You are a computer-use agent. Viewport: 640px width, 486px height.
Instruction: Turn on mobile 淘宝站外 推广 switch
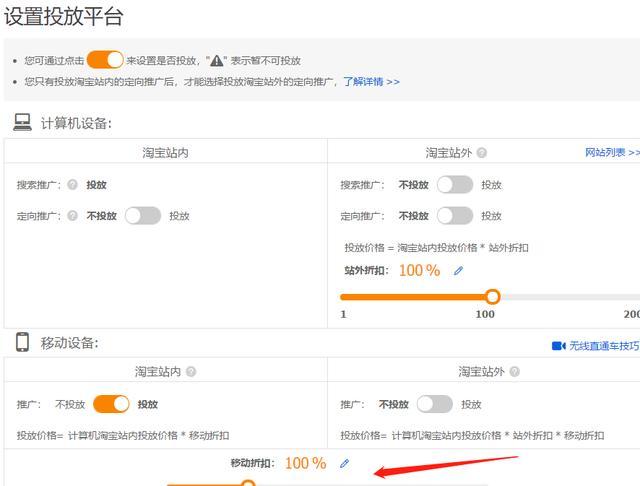pos(434,404)
